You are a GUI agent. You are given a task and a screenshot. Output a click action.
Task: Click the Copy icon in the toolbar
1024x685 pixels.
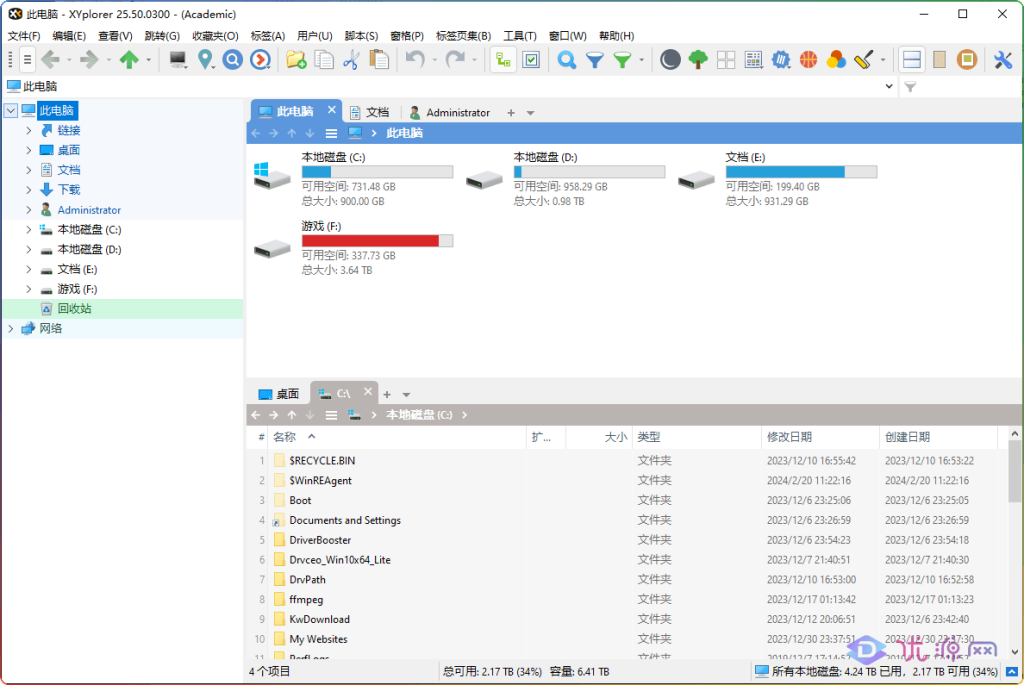point(324,60)
